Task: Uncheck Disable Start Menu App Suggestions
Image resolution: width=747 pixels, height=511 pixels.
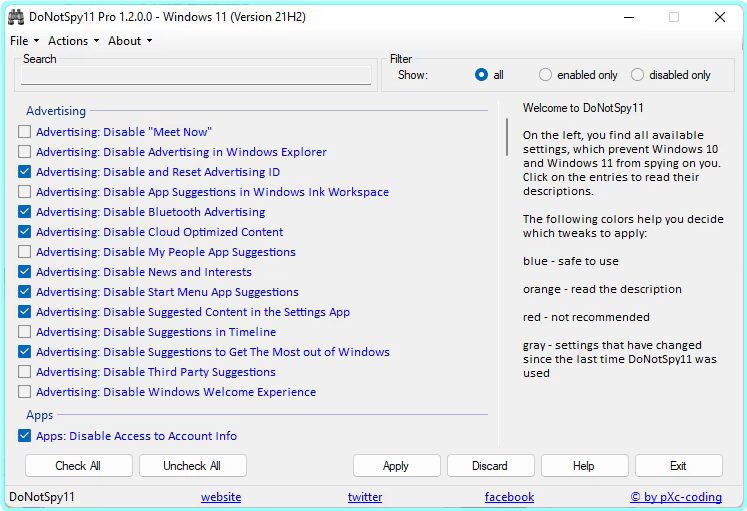Action: tap(24, 291)
